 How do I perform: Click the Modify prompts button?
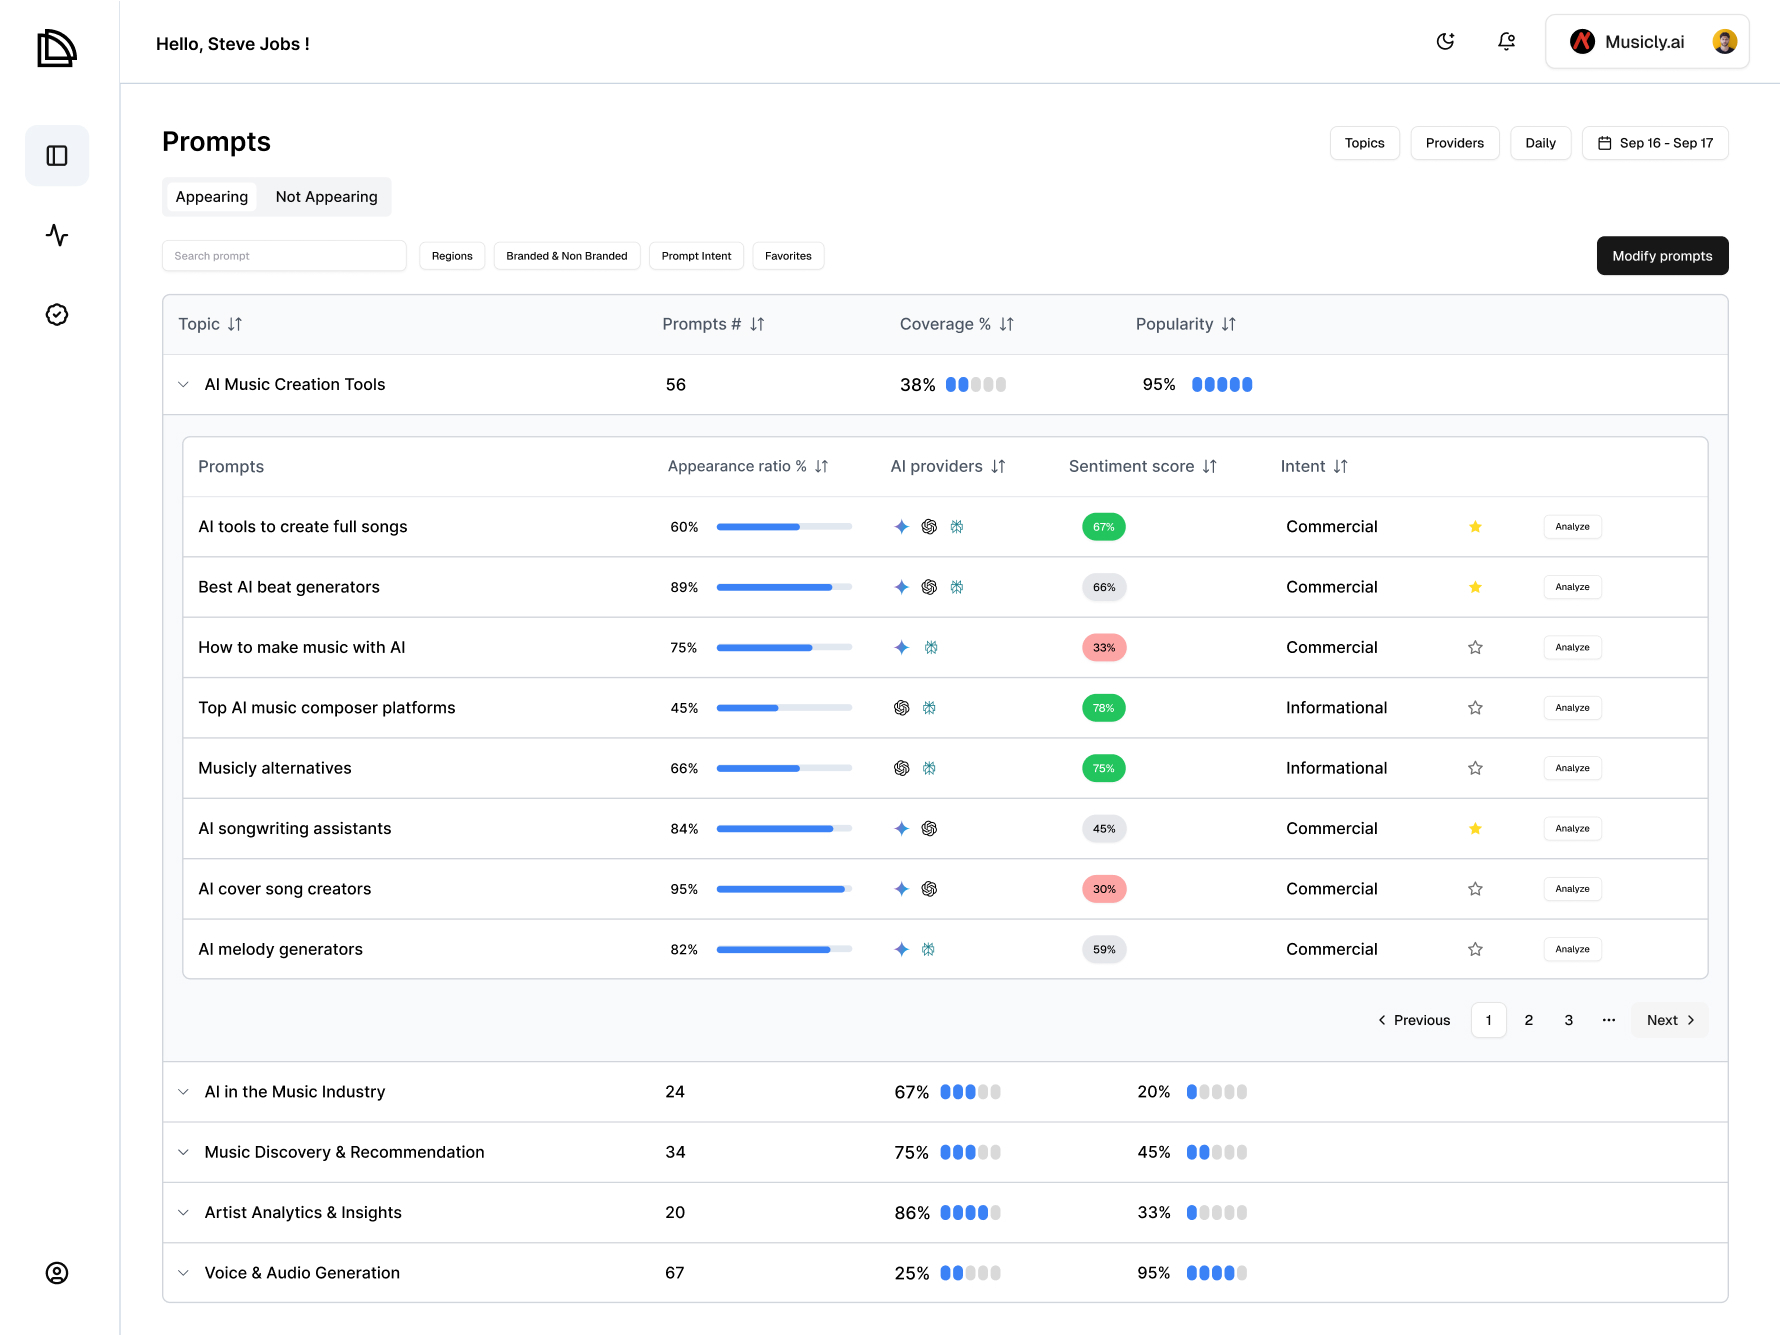(x=1662, y=256)
